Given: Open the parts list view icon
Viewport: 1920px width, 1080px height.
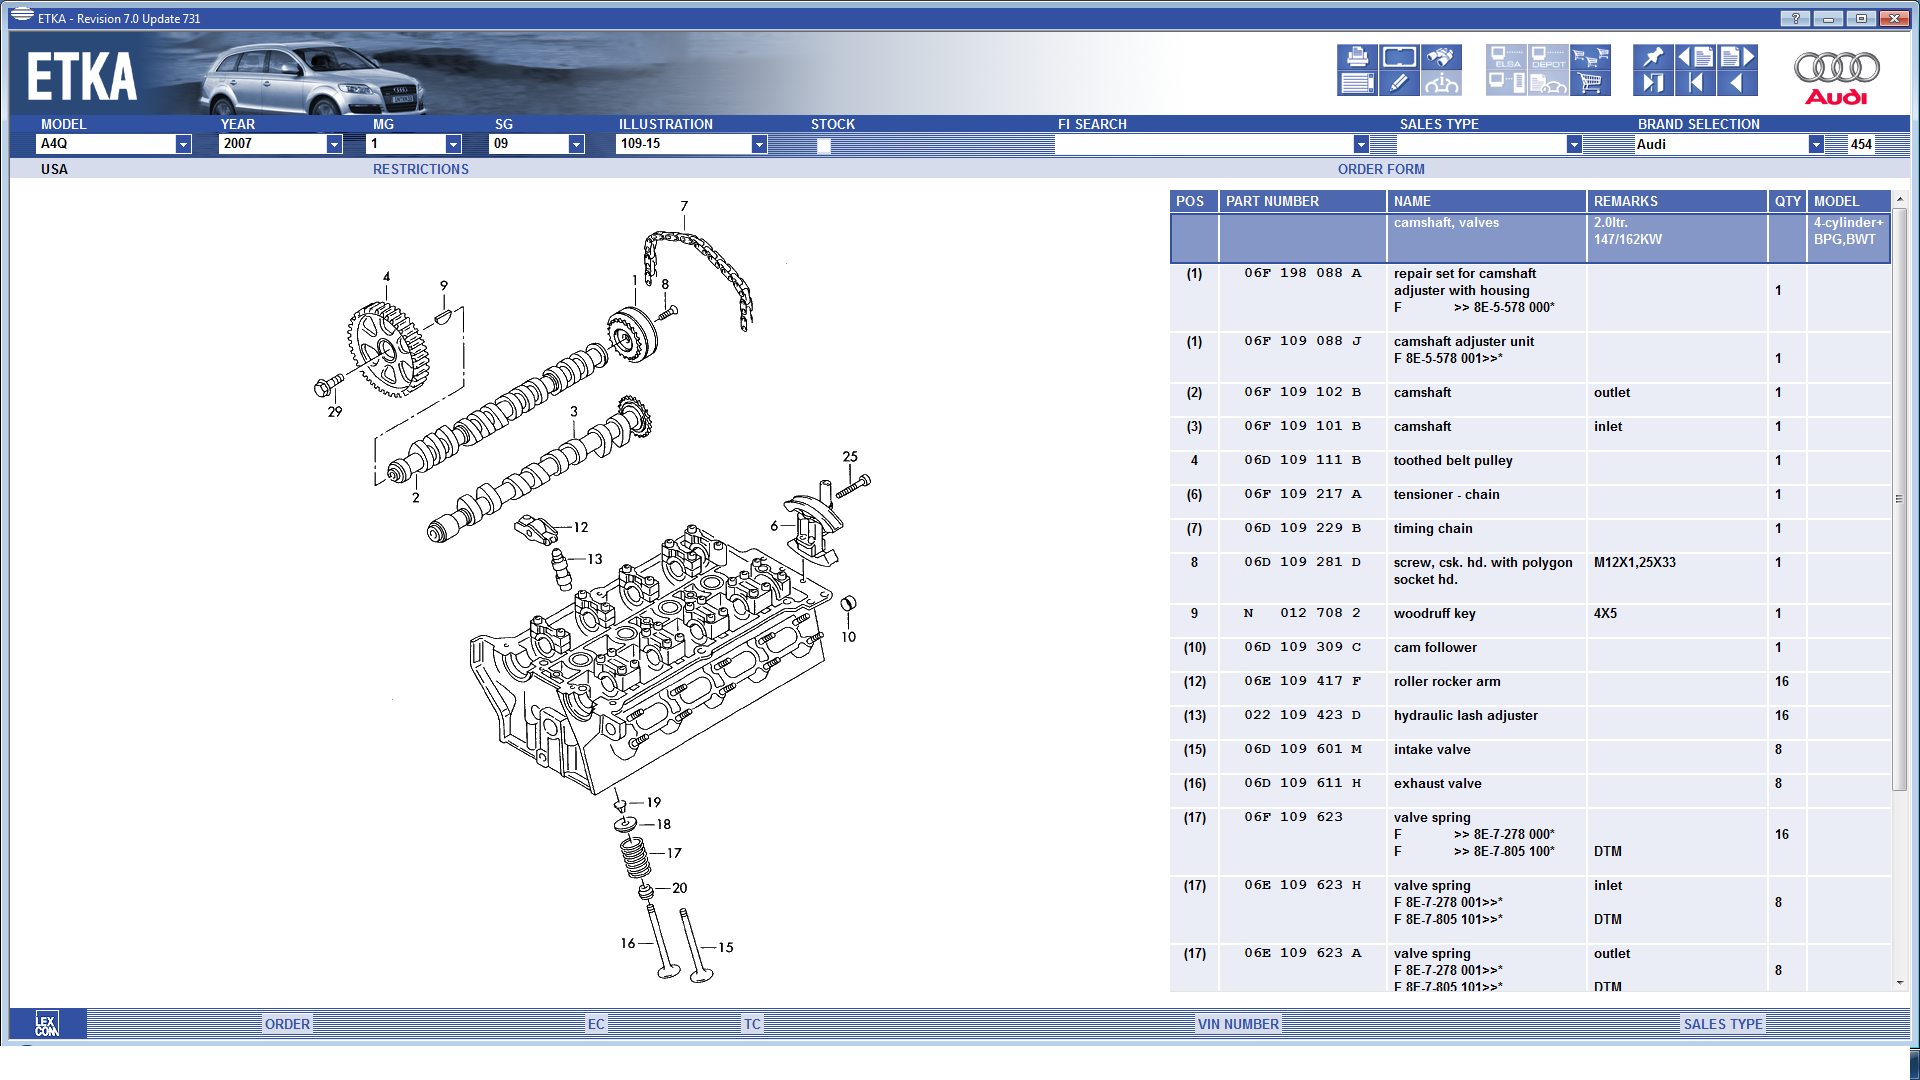Looking at the screenshot, I should click(1357, 83).
